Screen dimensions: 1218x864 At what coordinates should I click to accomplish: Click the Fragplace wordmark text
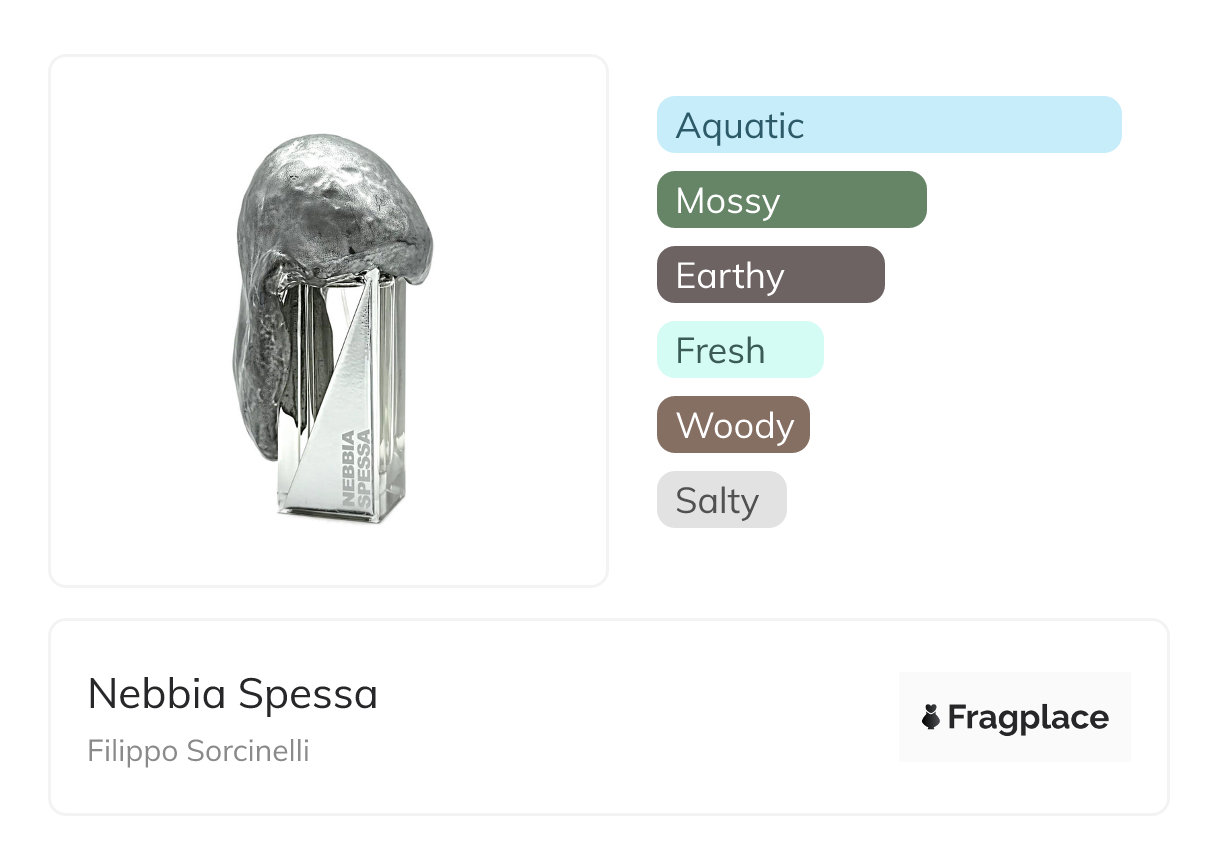tap(1028, 718)
